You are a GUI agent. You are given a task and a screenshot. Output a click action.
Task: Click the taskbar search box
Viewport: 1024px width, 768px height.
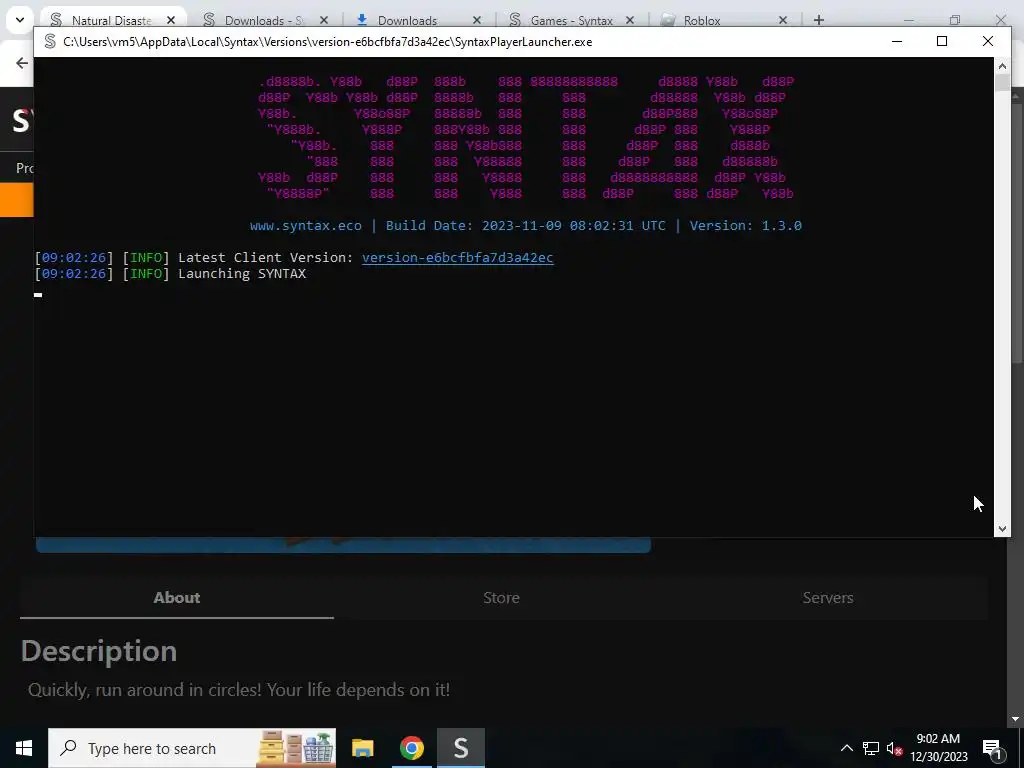click(192, 748)
